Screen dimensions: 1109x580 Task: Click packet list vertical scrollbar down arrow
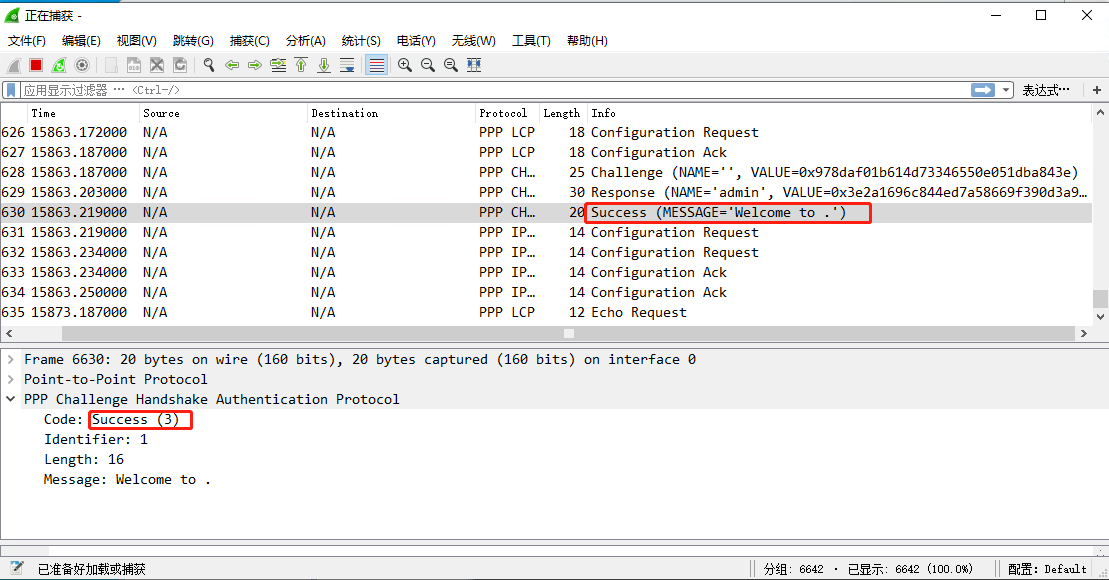(1100, 317)
